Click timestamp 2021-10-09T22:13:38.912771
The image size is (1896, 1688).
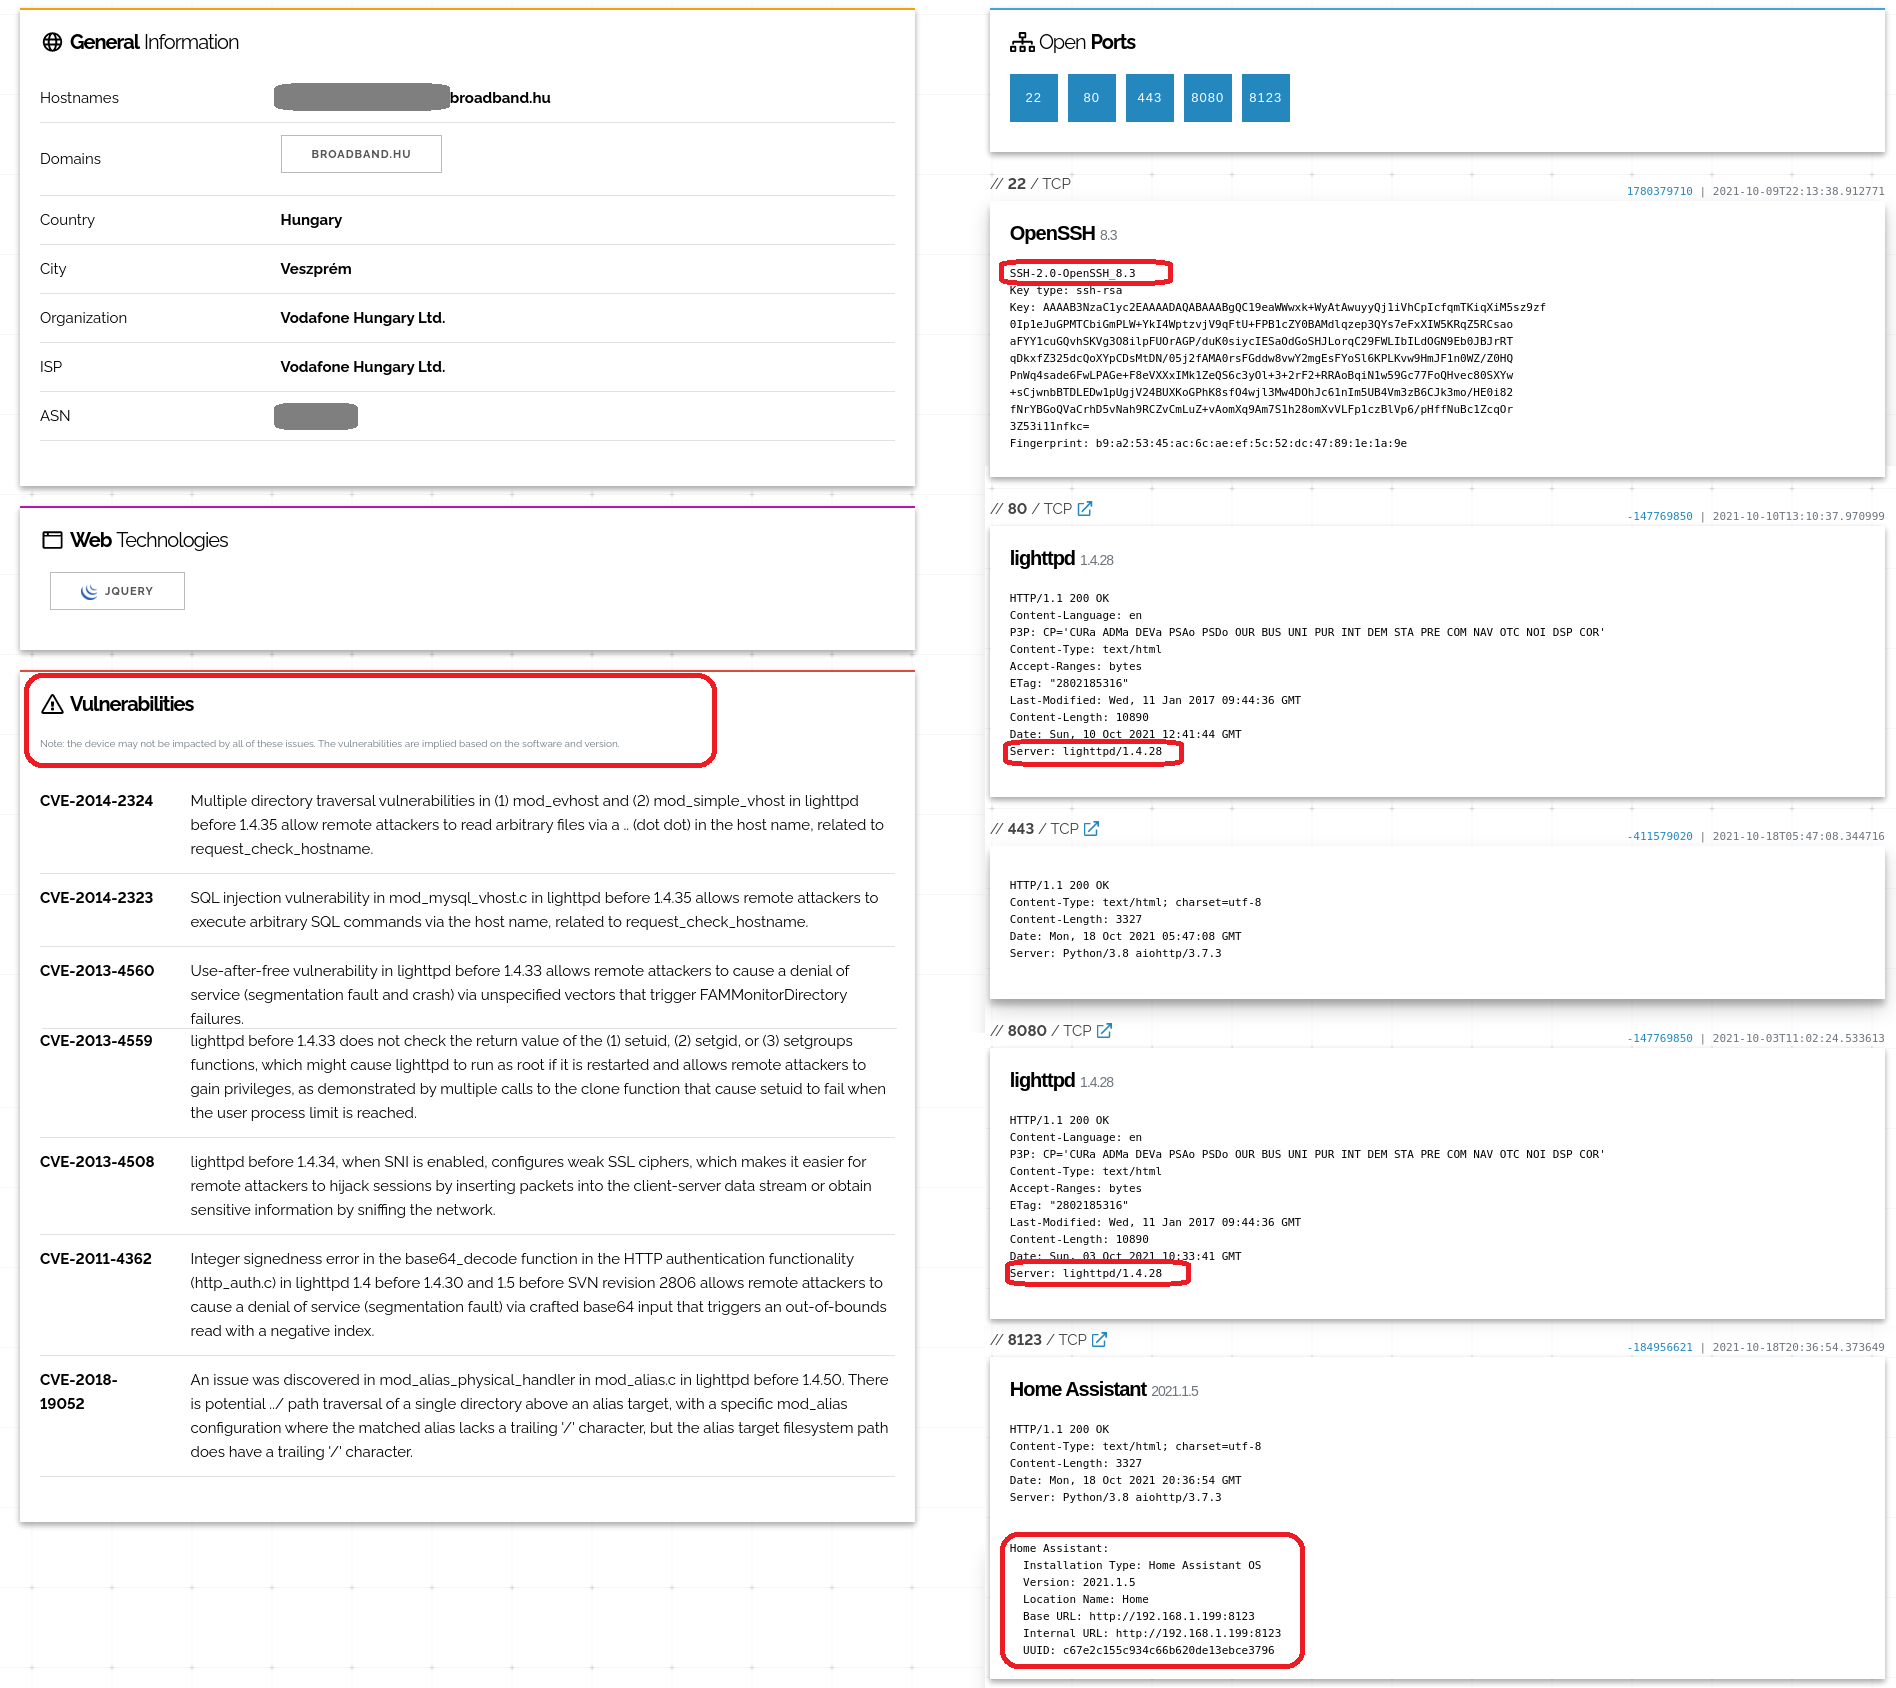coord(1798,191)
